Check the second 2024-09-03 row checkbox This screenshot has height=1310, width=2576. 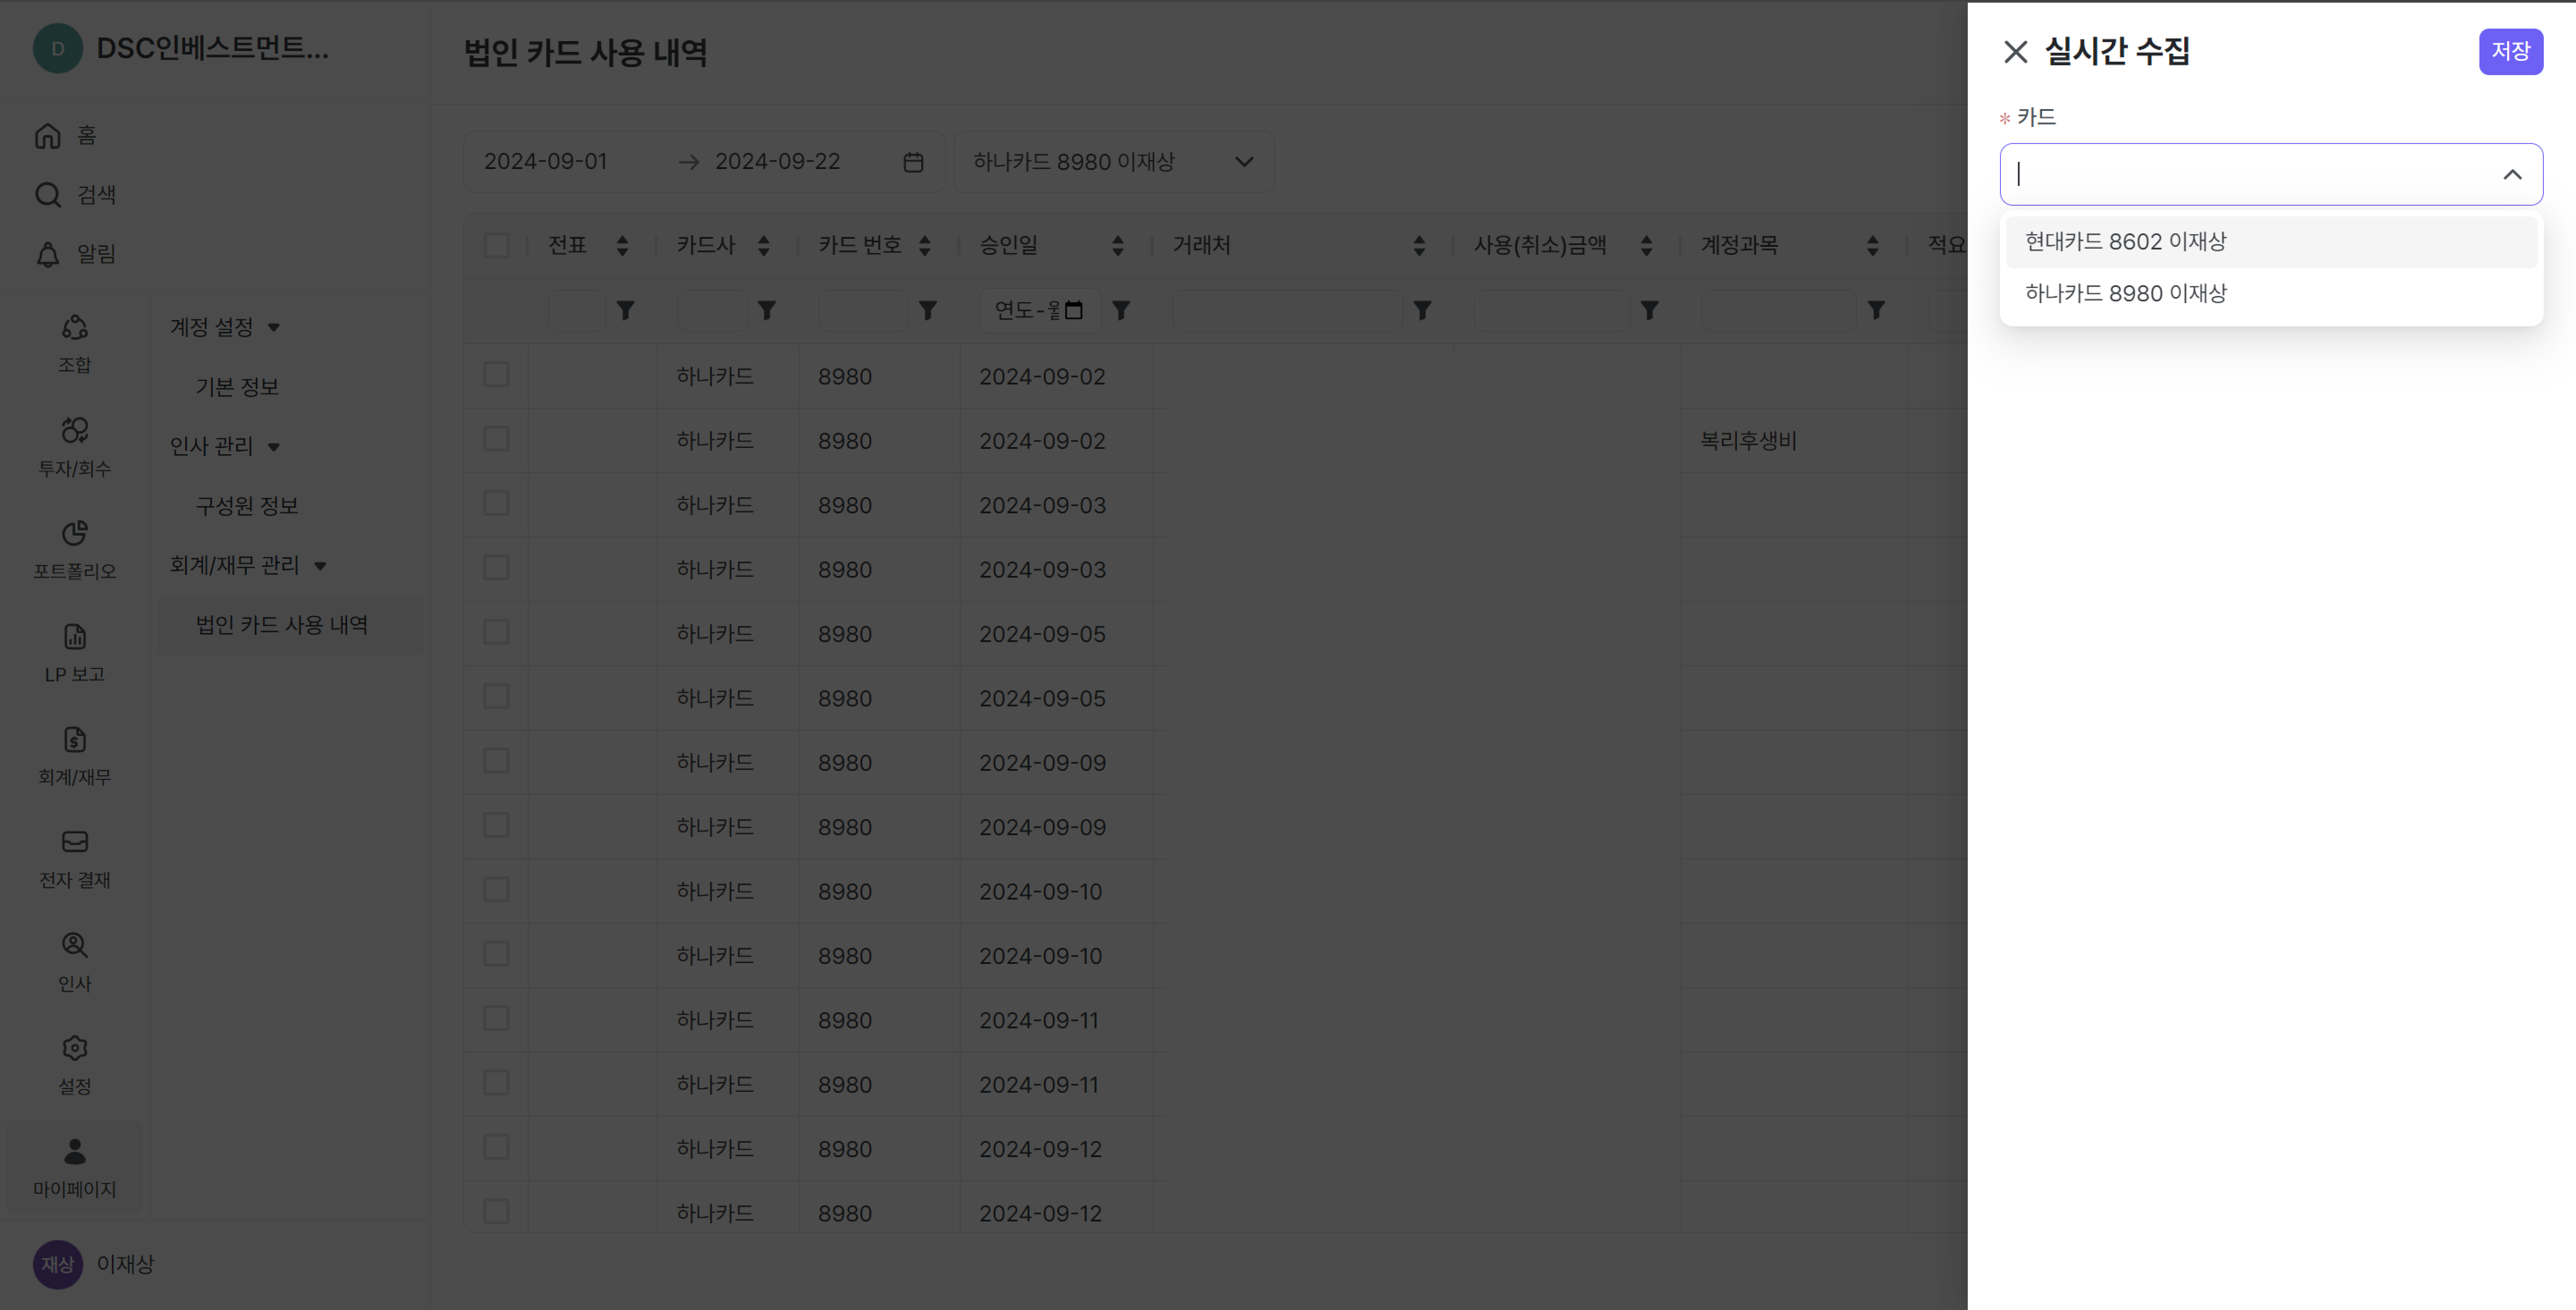pyautogui.click(x=496, y=568)
